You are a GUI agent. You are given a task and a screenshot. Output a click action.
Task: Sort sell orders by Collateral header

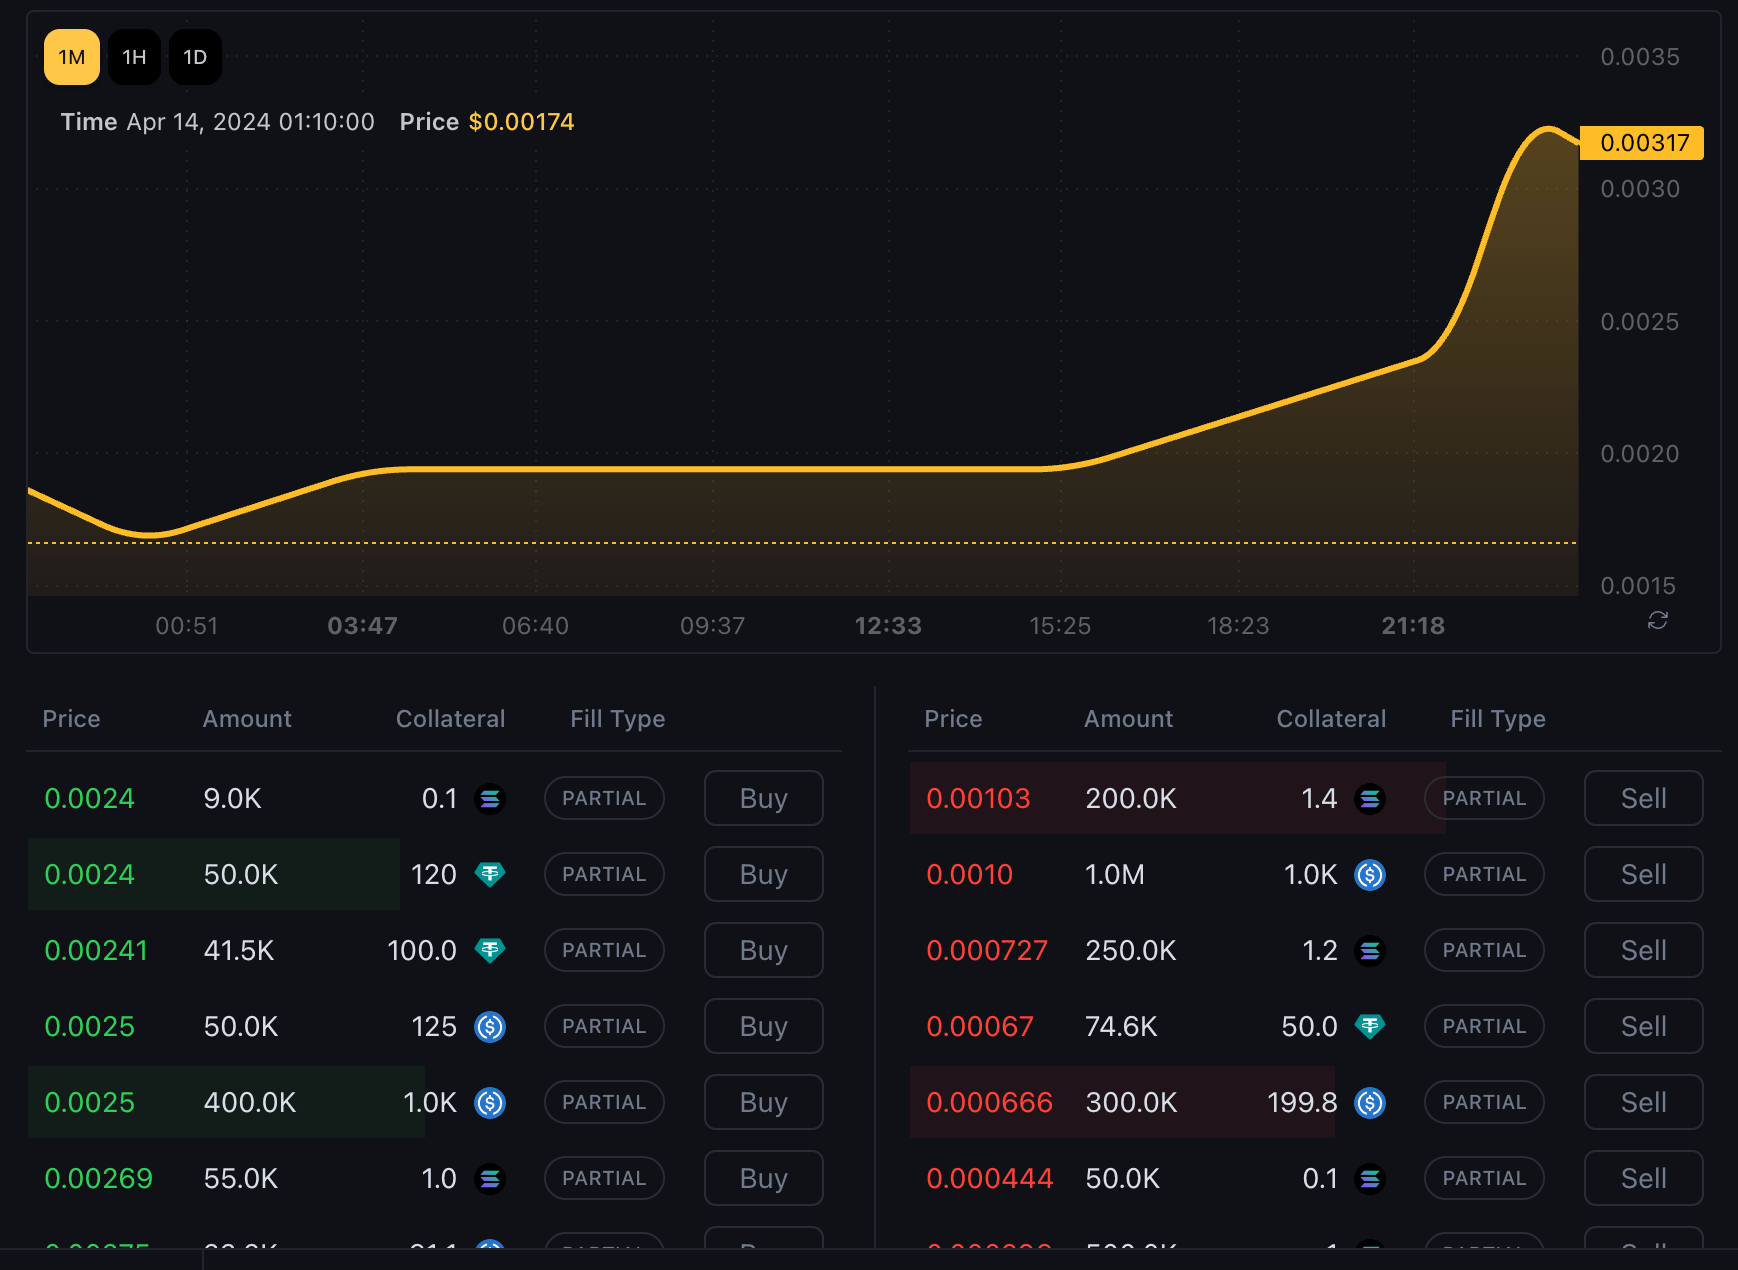pos(1331,719)
